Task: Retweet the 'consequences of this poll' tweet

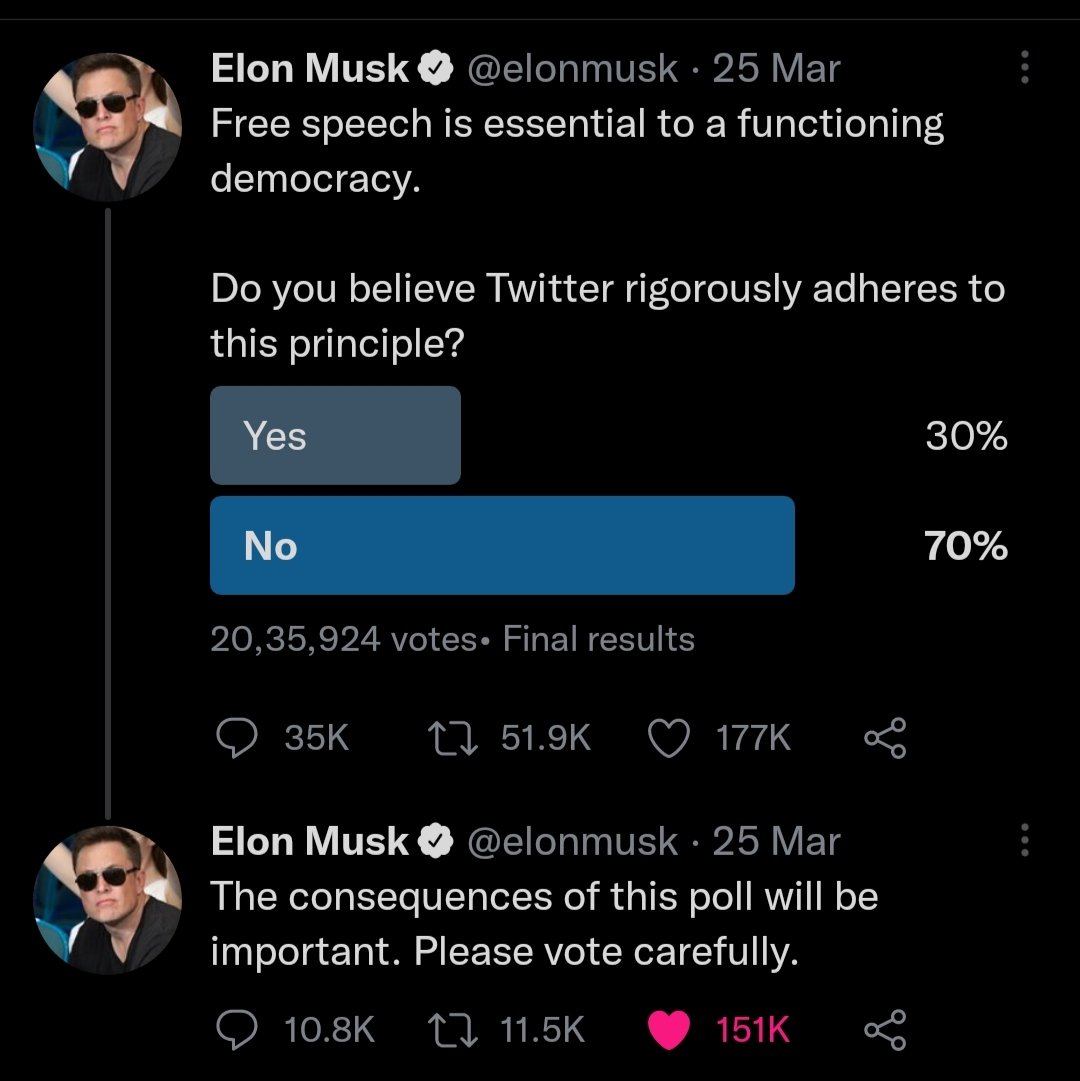Action: tap(453, 1029)
